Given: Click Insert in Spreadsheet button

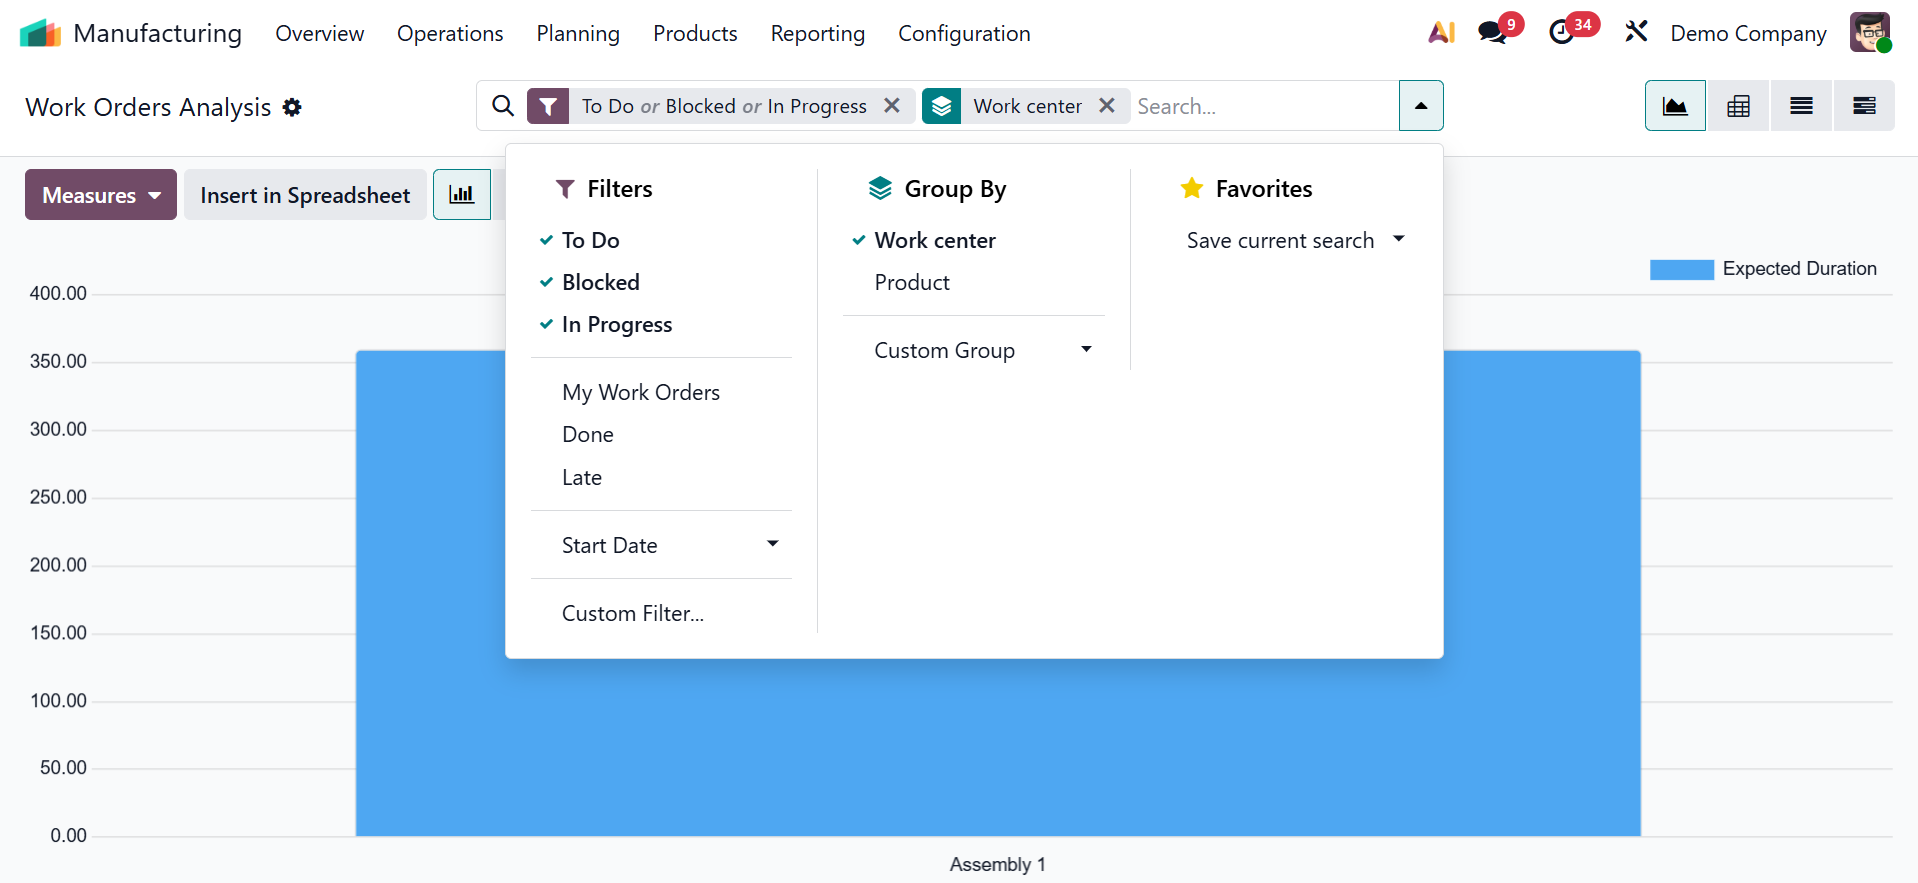Looking at the screenshot, I should pos(305,195).
